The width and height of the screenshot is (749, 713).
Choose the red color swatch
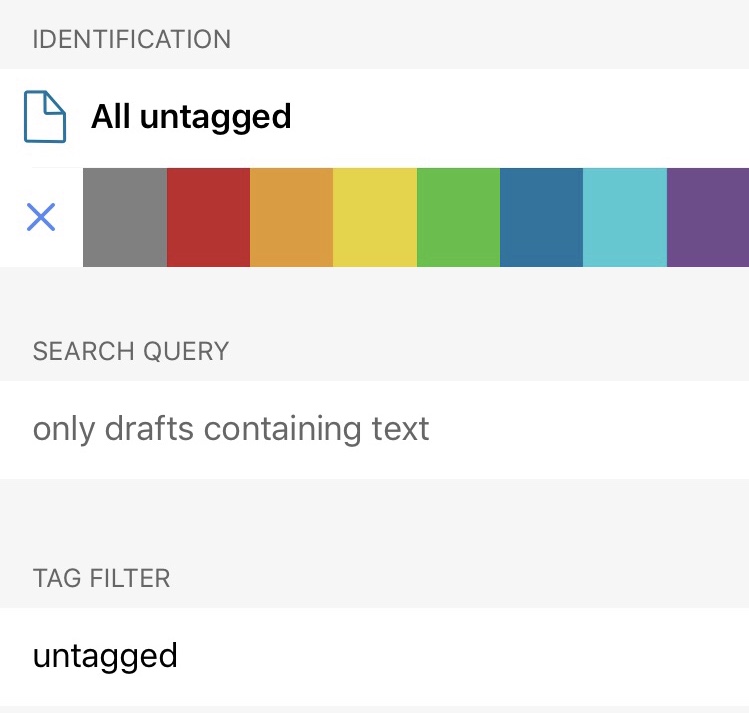208,217
